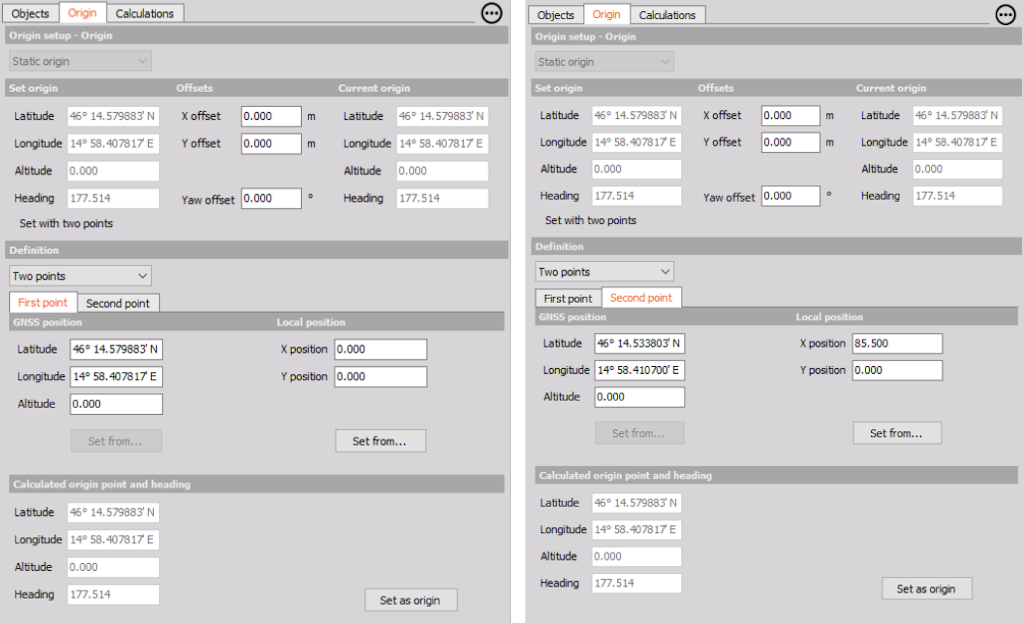
Task: Open Two points definition dropdown in right panel
Action: (x=604, y=272)
